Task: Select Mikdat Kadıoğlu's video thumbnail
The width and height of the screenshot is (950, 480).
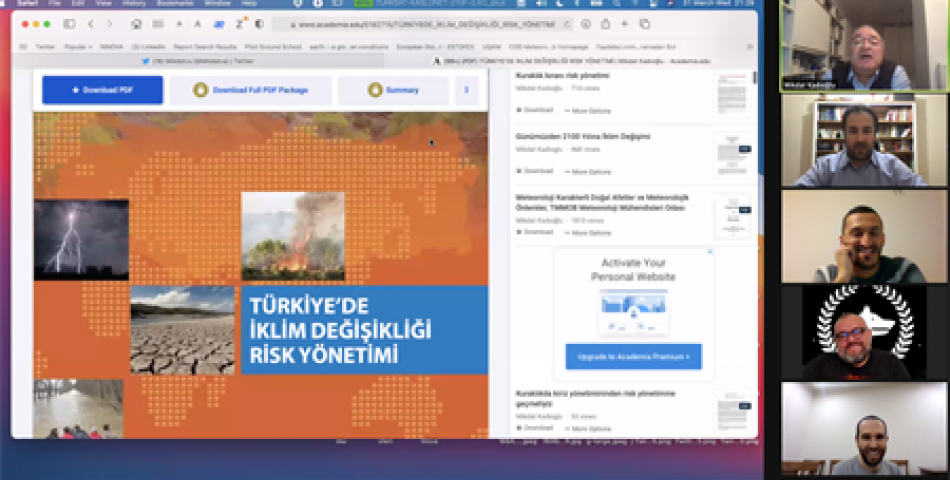Action: (865, 46)
